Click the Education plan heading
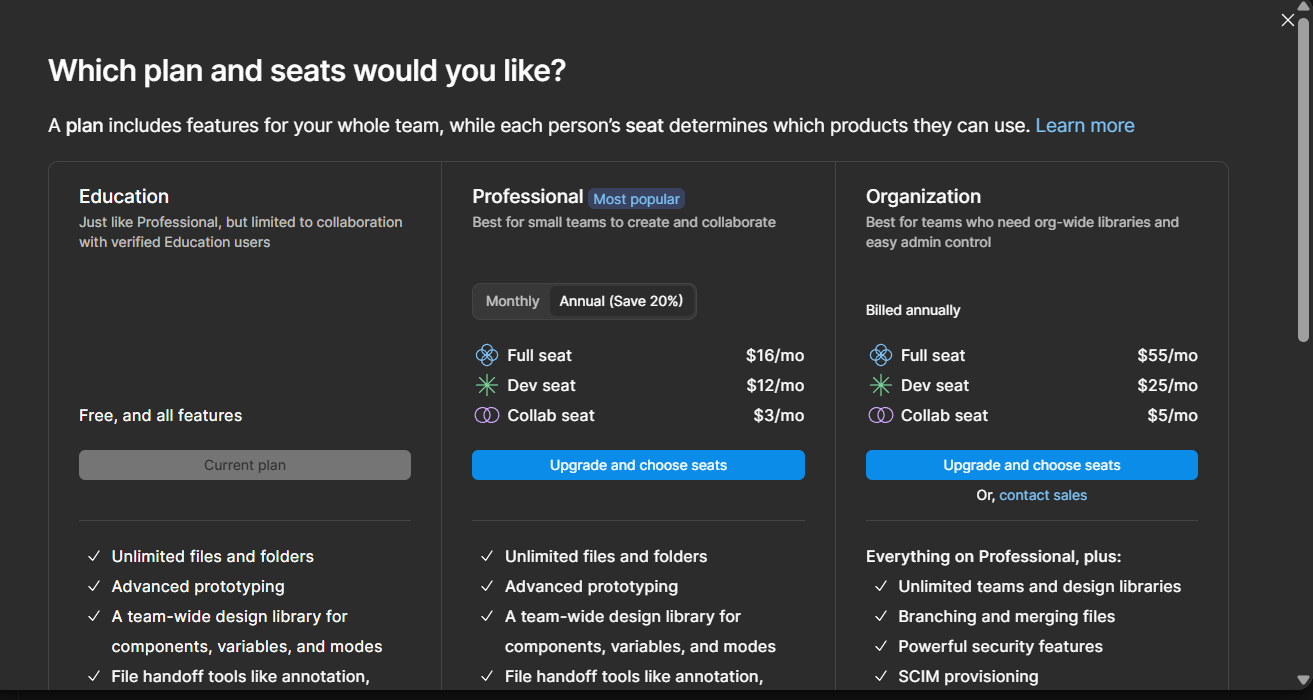The height and width of the screenshot is (700, 1313). [x=124, y=196]
